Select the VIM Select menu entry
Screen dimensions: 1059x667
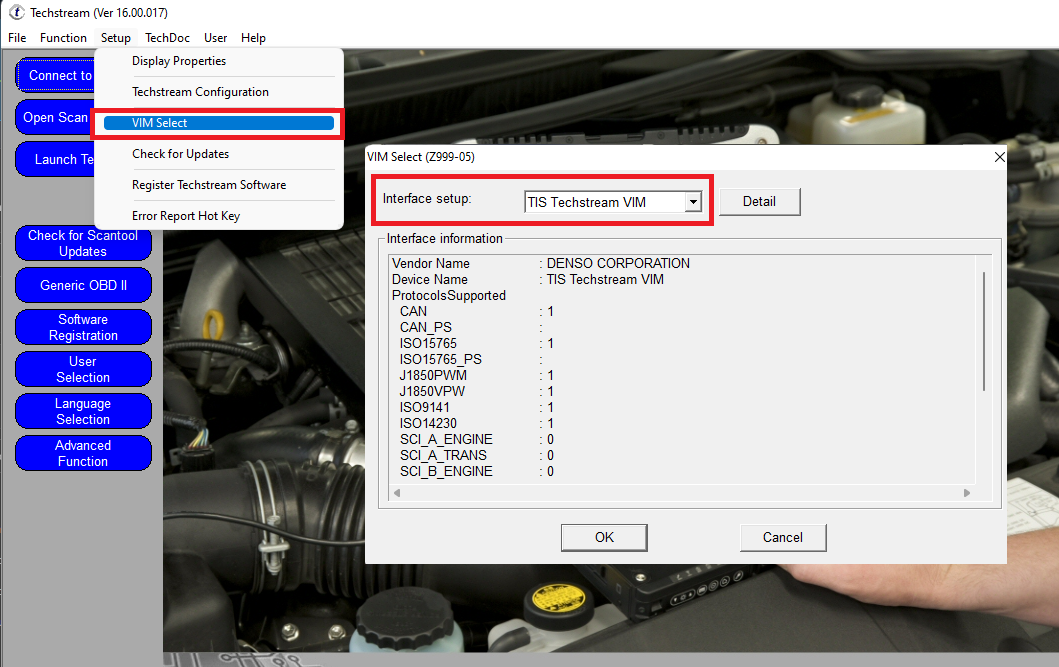click(219, 123)
